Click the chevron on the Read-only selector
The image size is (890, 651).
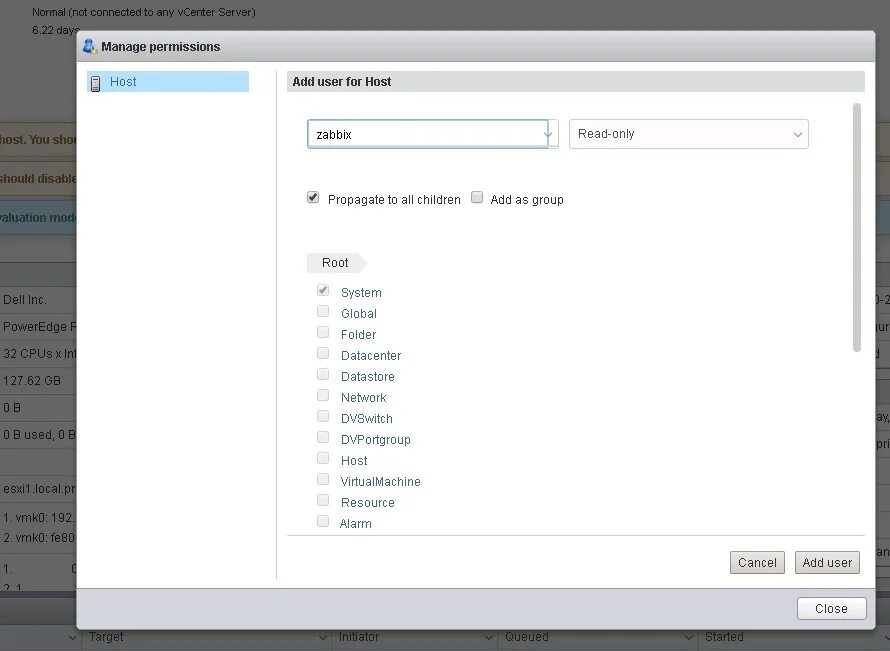pos(798,132)
